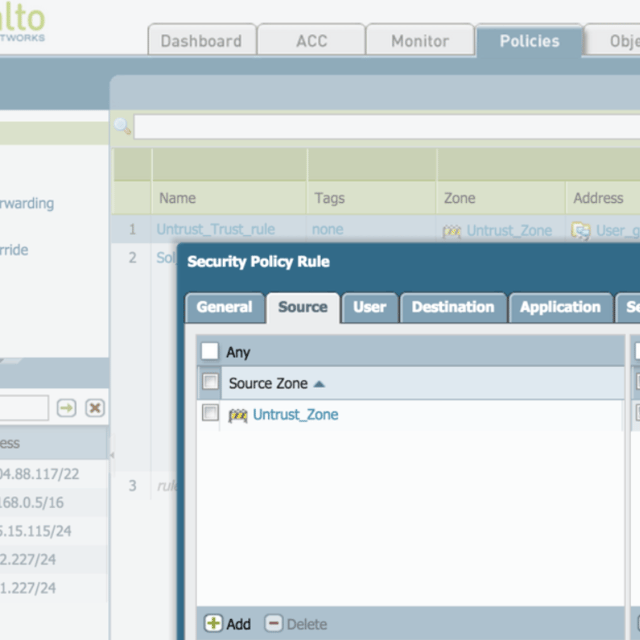Enable the Any source zone checkbox

coord(210,351)
